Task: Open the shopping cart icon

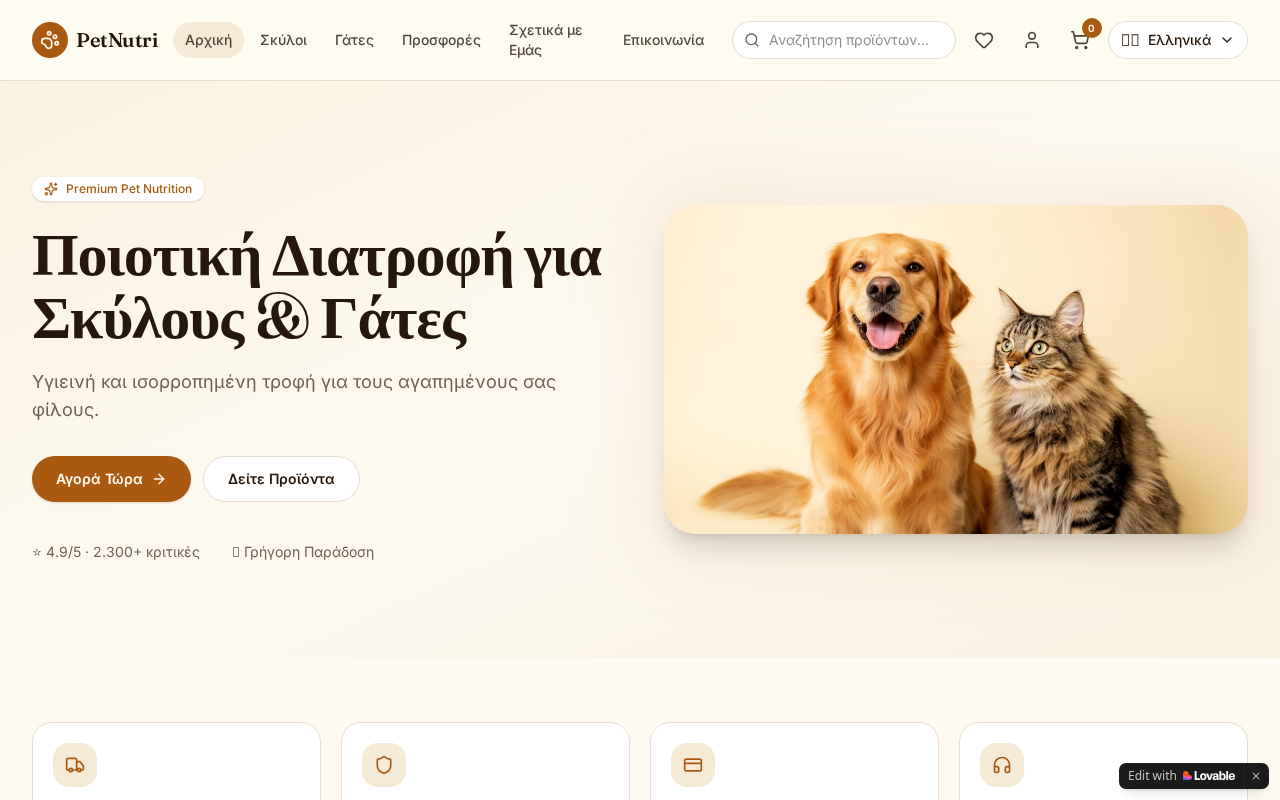Action: pyautogui.click(x=1080, y=40)
